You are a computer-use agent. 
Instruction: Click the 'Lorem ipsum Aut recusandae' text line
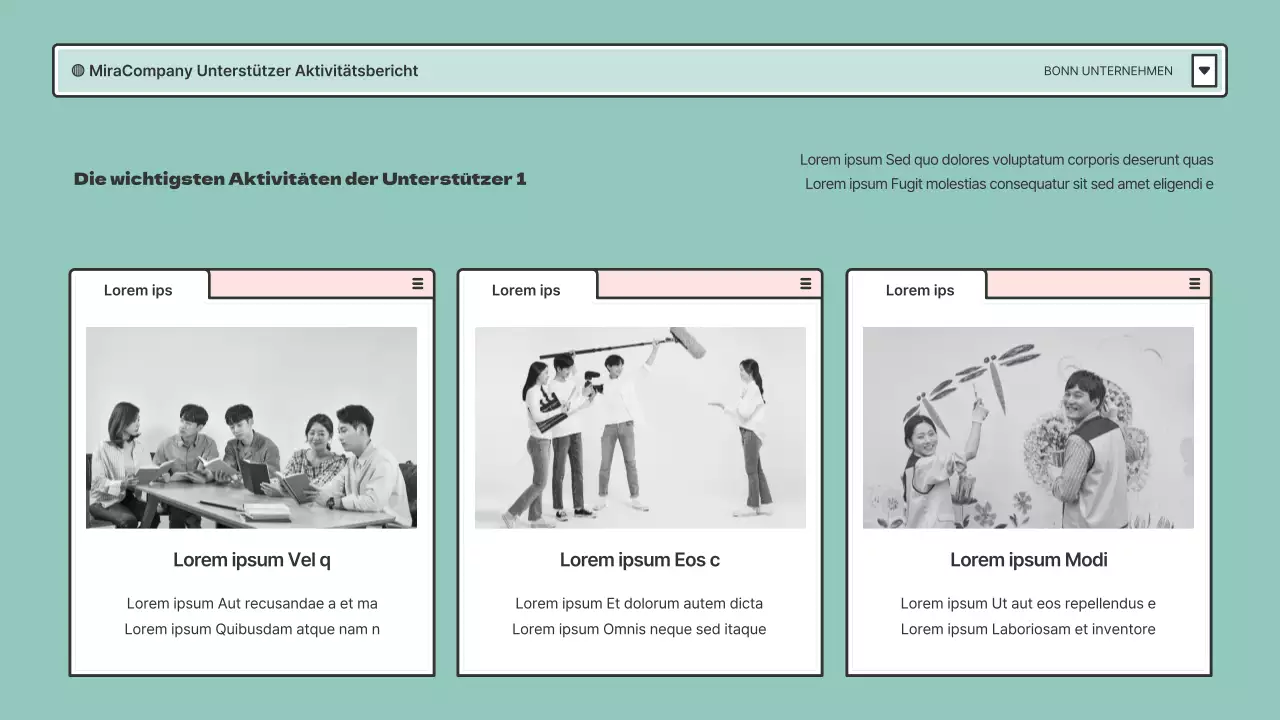point(252,603)
